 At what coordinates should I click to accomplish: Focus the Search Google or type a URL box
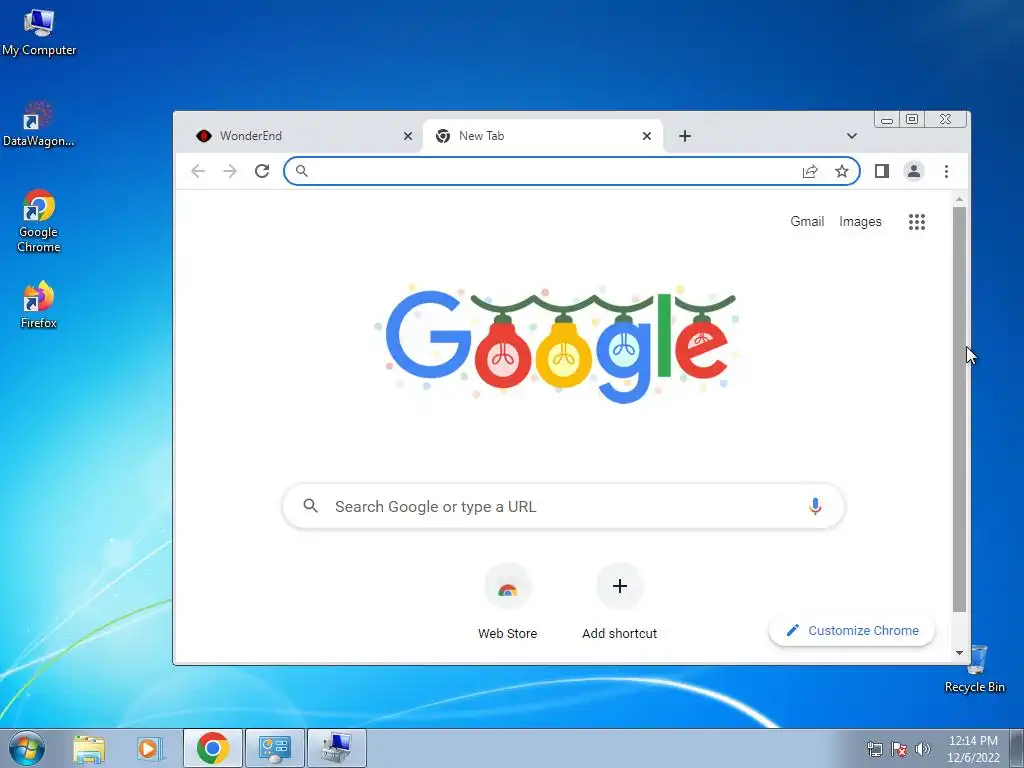[563, 506]
